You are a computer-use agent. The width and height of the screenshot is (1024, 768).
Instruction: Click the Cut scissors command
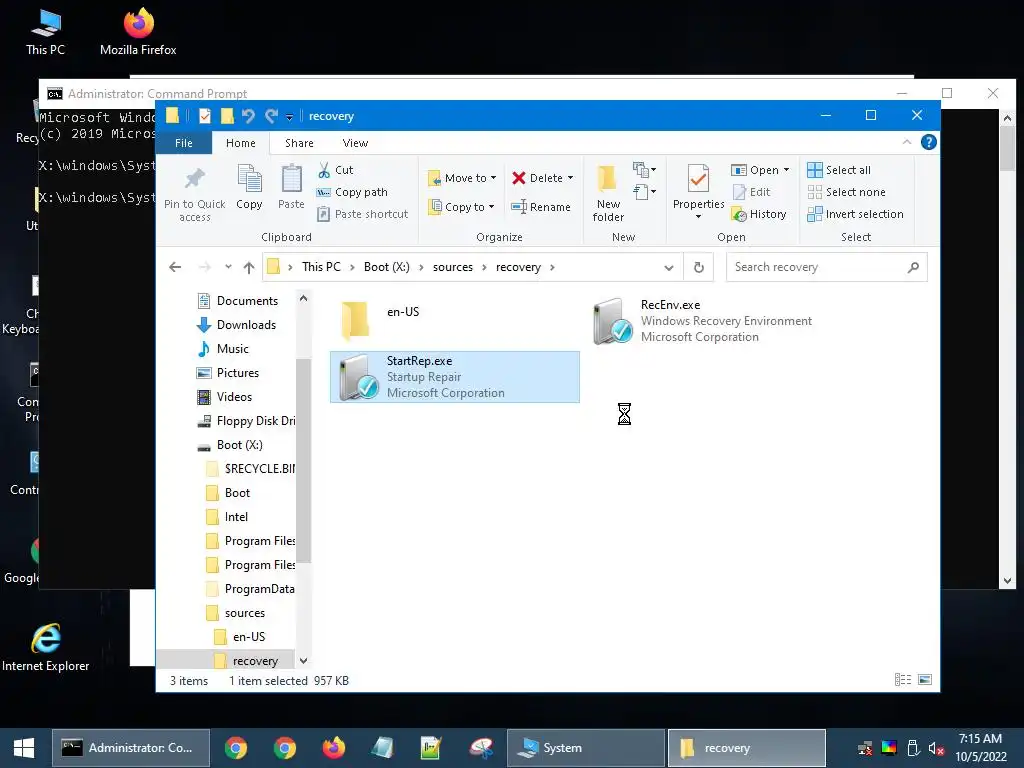(x=336, y=170)
